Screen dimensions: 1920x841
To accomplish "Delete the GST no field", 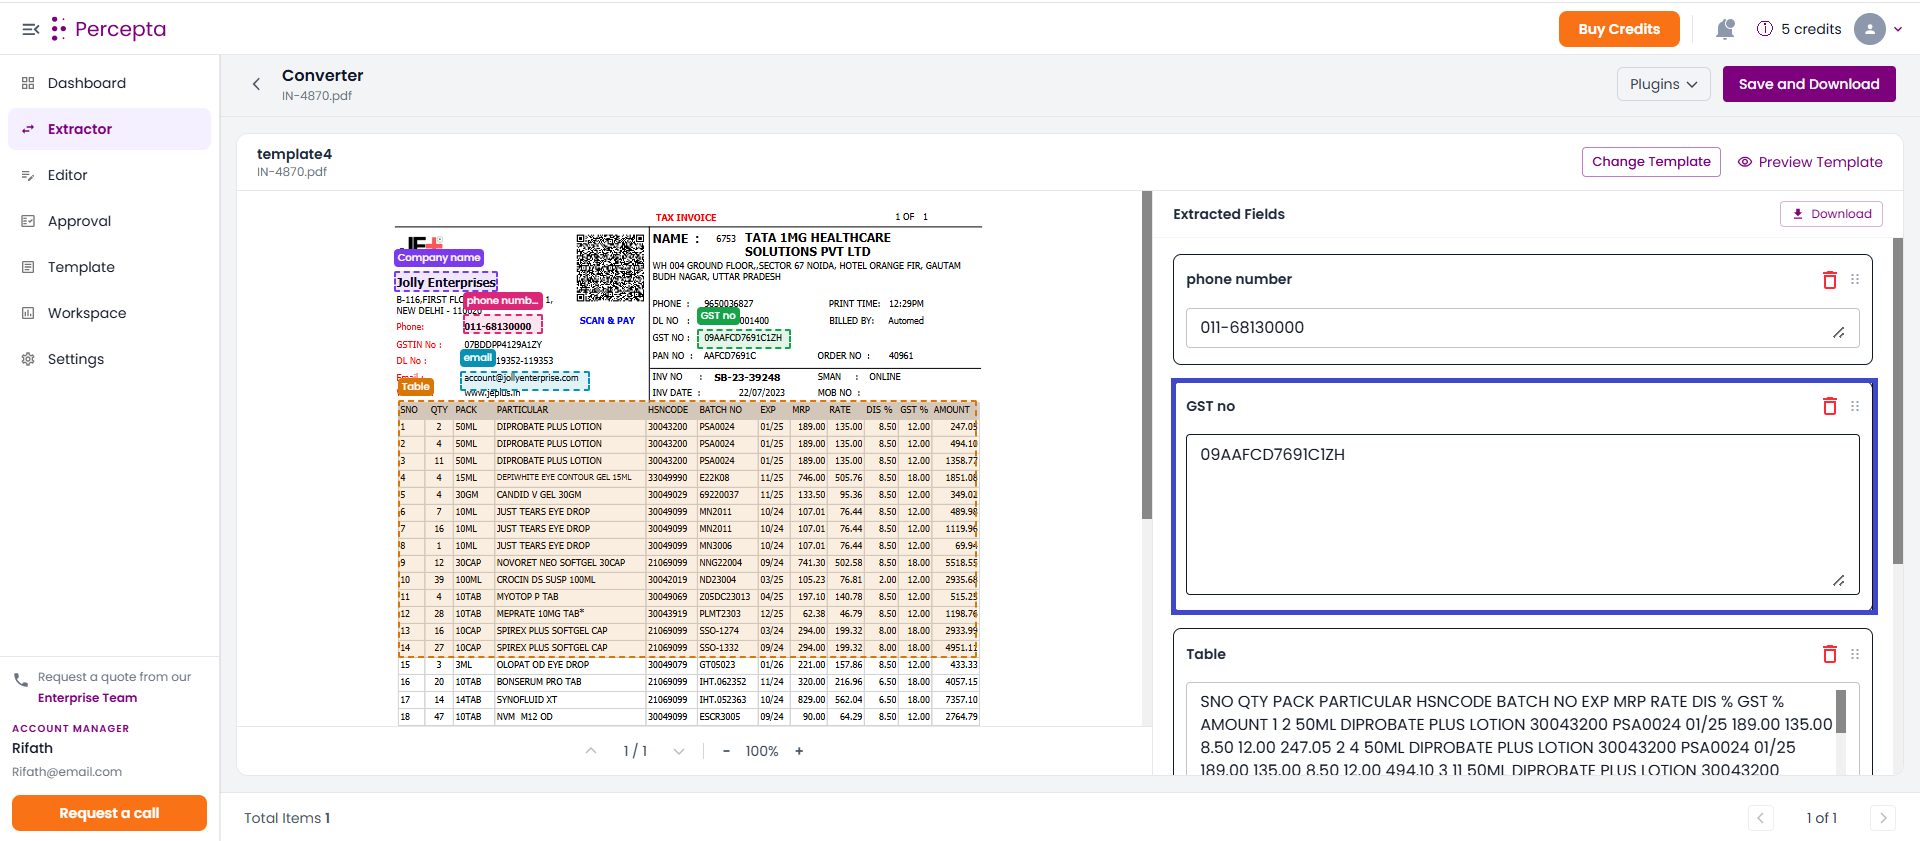I will (1830, 406).
